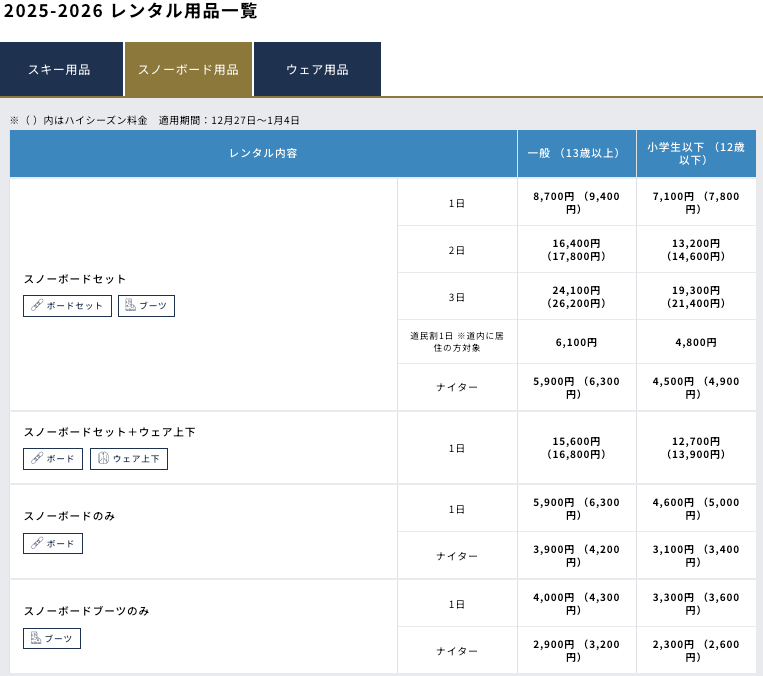Click the 2025-2026 レンタル用品一覧 heading
The image size is (763, 676).
tap(130, 11)
